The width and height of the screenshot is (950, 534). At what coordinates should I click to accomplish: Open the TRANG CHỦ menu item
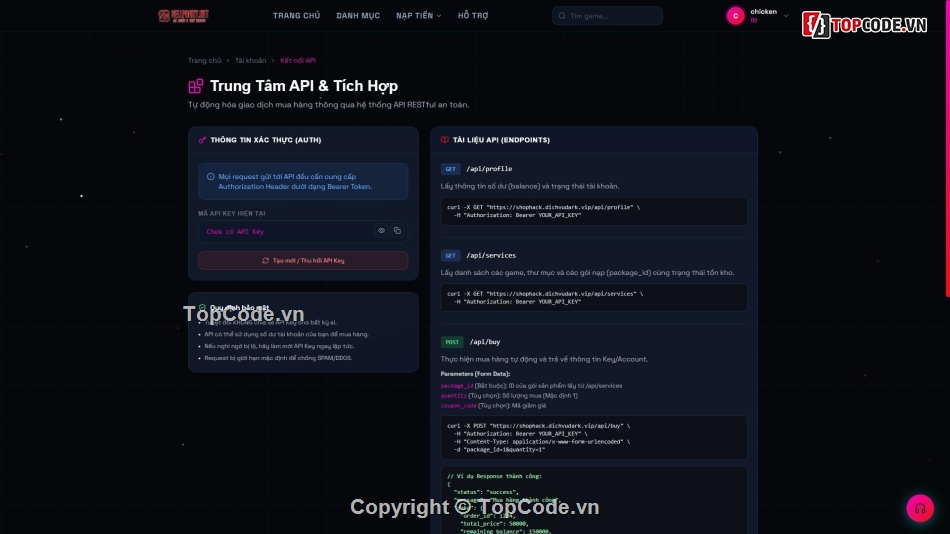(296, 16)
